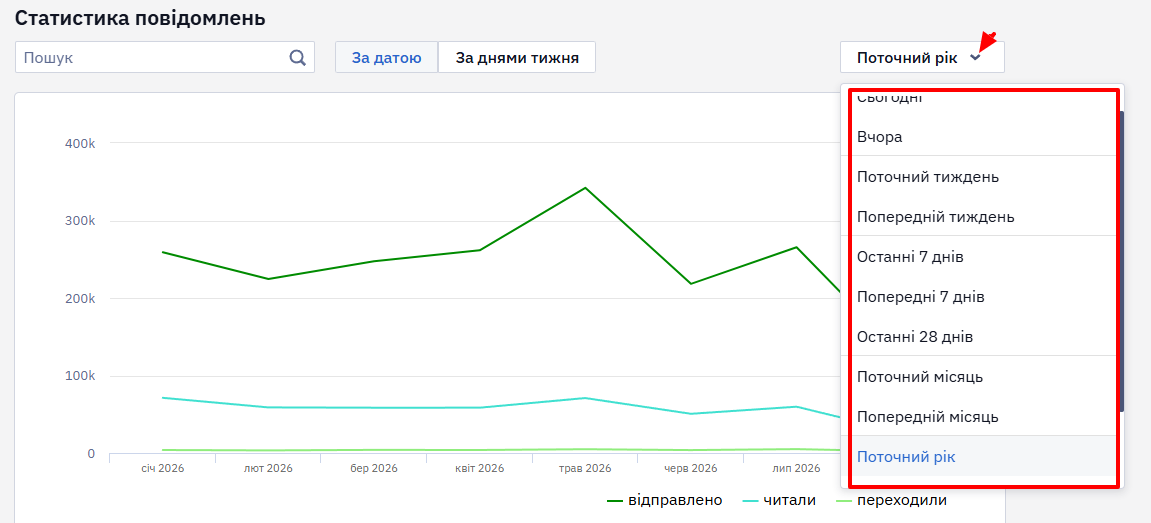
Task: Toggle the переходили legend series
Action: coord(892,500)
